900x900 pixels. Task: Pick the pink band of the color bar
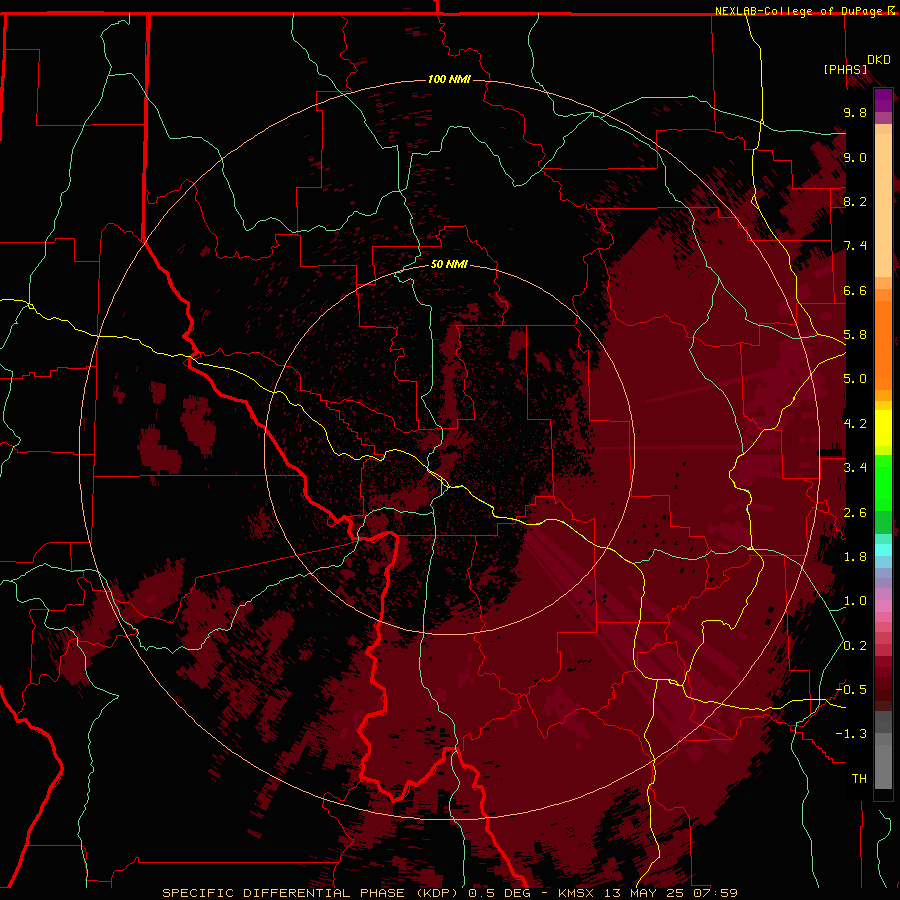point(883,606)
